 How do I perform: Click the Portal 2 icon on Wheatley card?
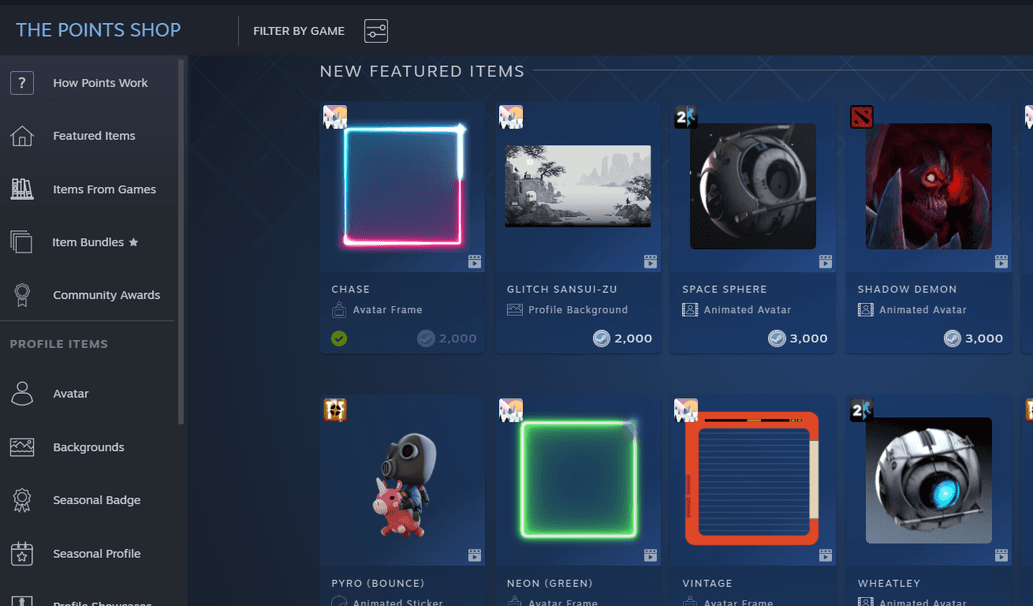click(x=861, y=410)
